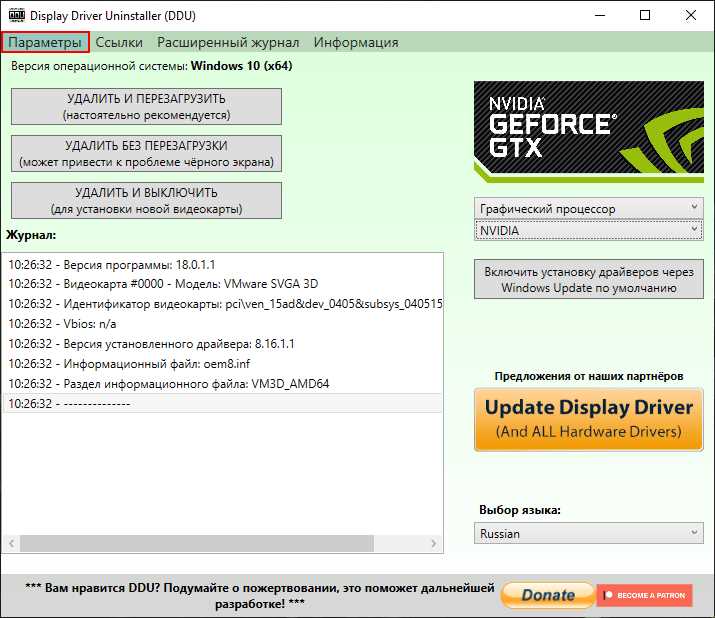Click the DDU app icon in title bar
The width and height of the screenshot is (715, 618).
[x=17, y=16]
